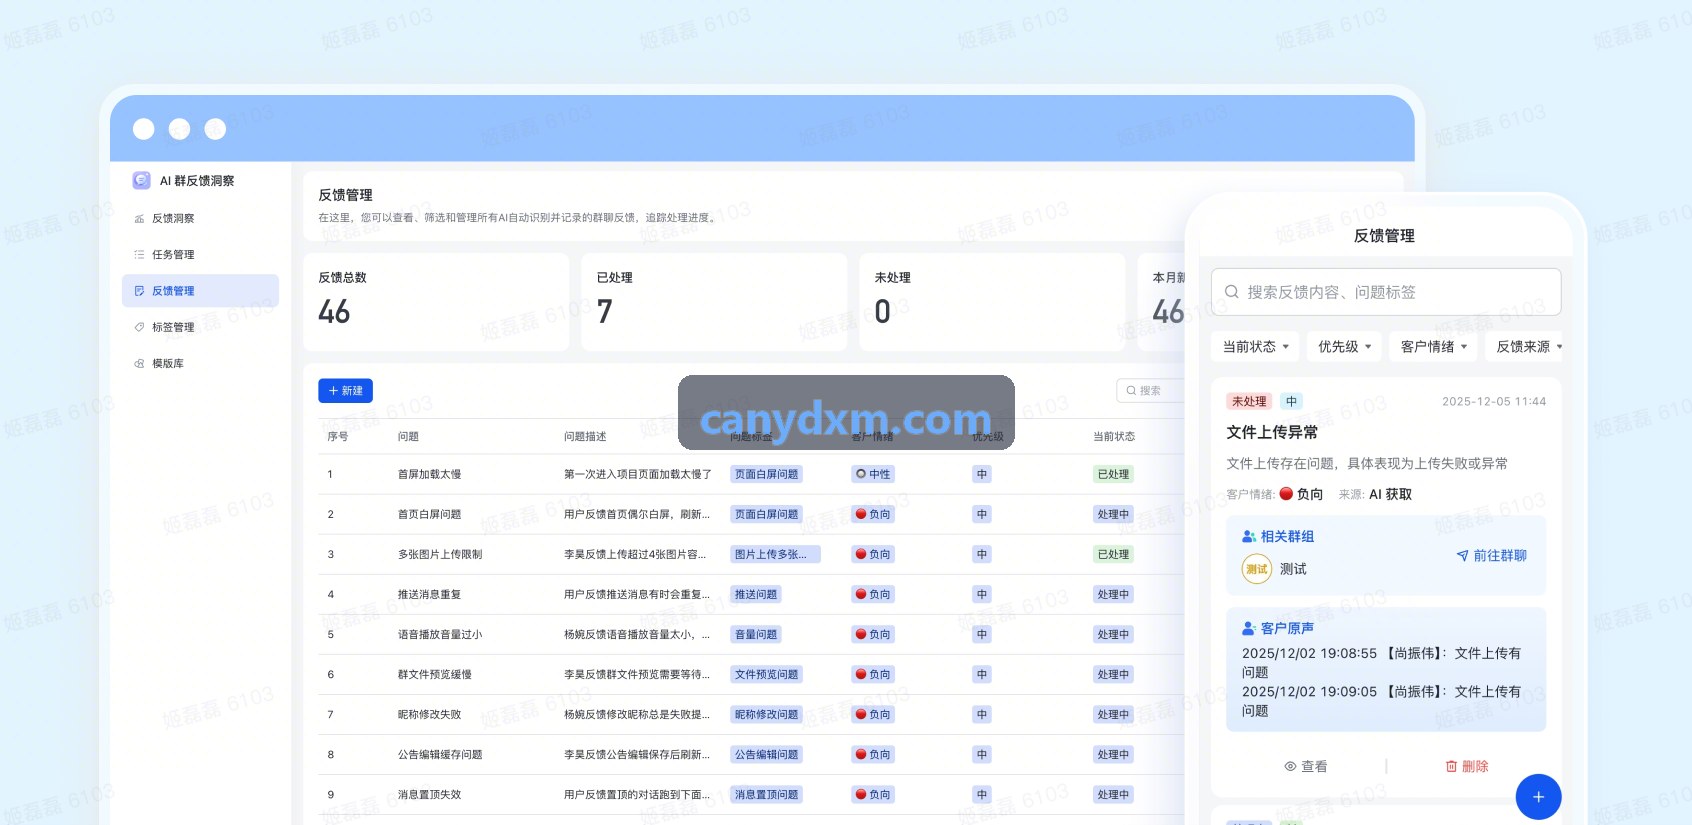Click the 搜索反馈内容、问题标签 search box

[x=1385, y=292]
